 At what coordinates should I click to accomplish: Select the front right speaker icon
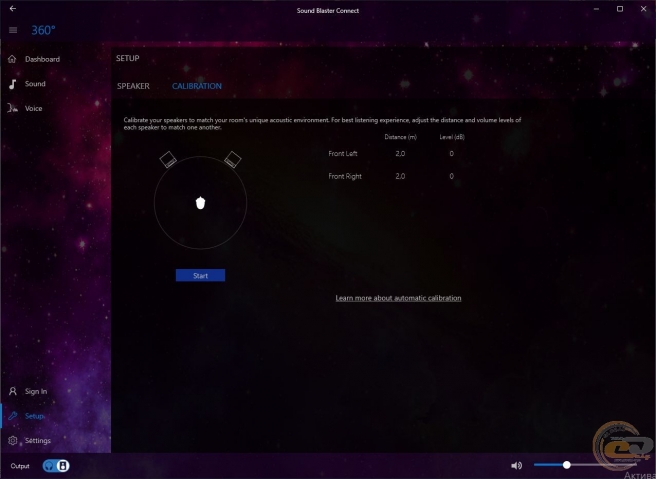233,159
